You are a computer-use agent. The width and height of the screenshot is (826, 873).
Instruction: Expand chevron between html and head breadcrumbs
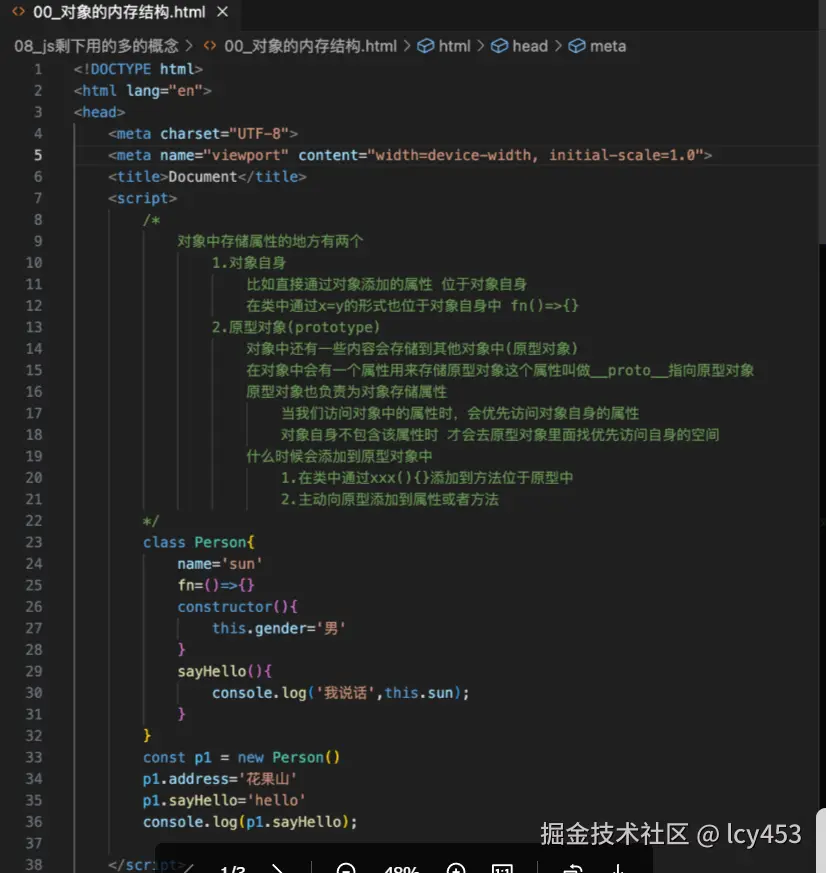tap(480, 46)
